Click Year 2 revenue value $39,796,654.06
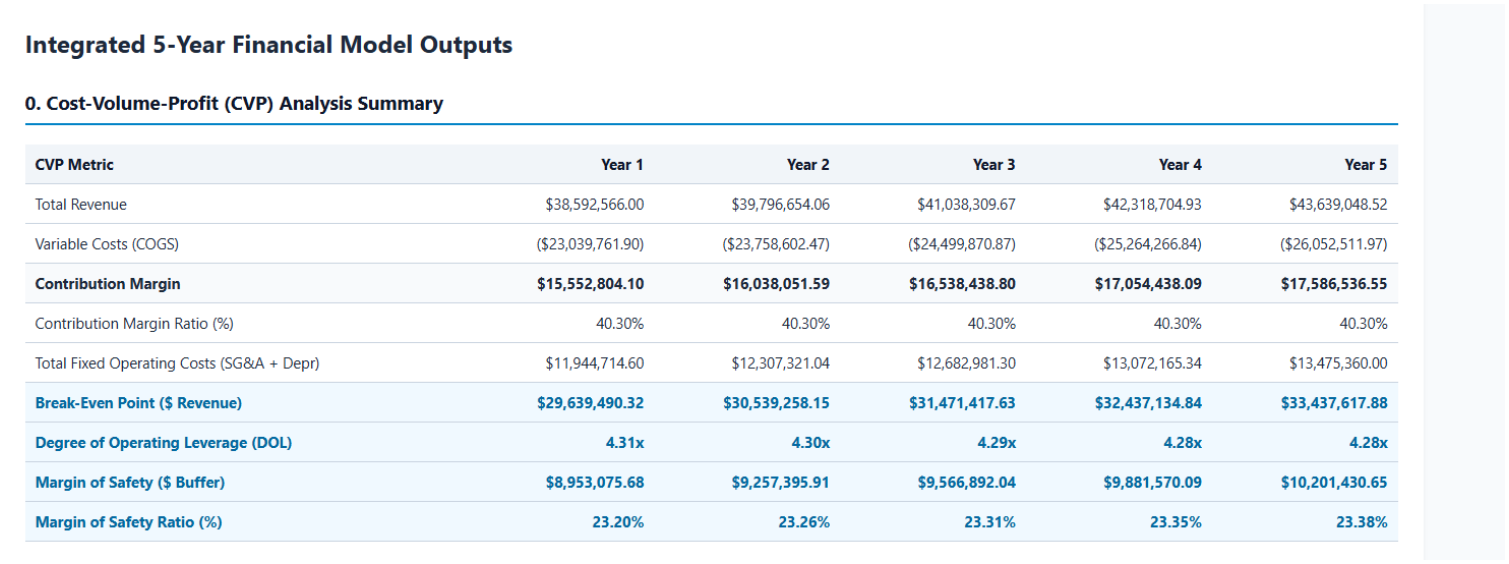The image size is (1509, 564). coord(781,204)
